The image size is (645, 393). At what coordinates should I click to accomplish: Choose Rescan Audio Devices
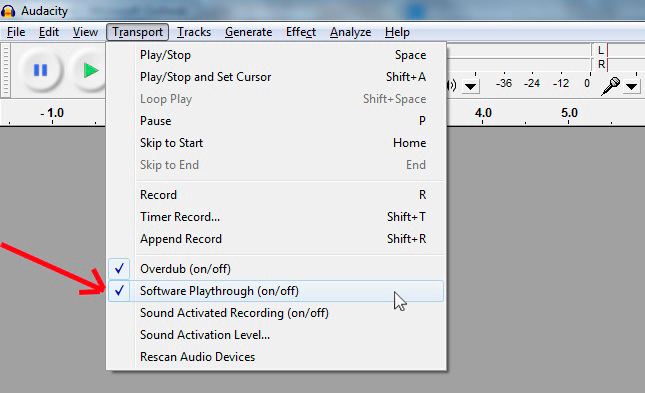click(276, 357)
